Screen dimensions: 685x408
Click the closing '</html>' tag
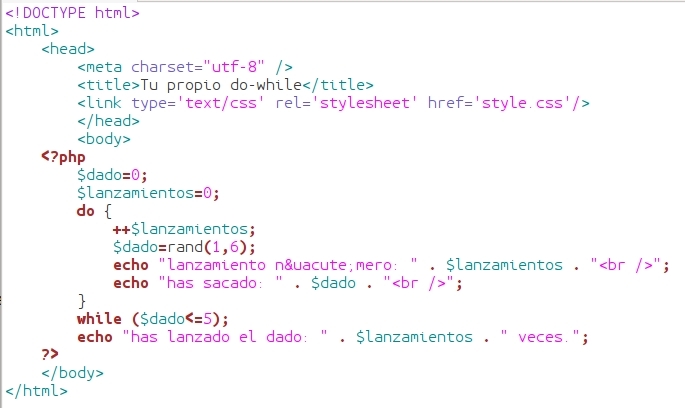[x=37, y=391]
